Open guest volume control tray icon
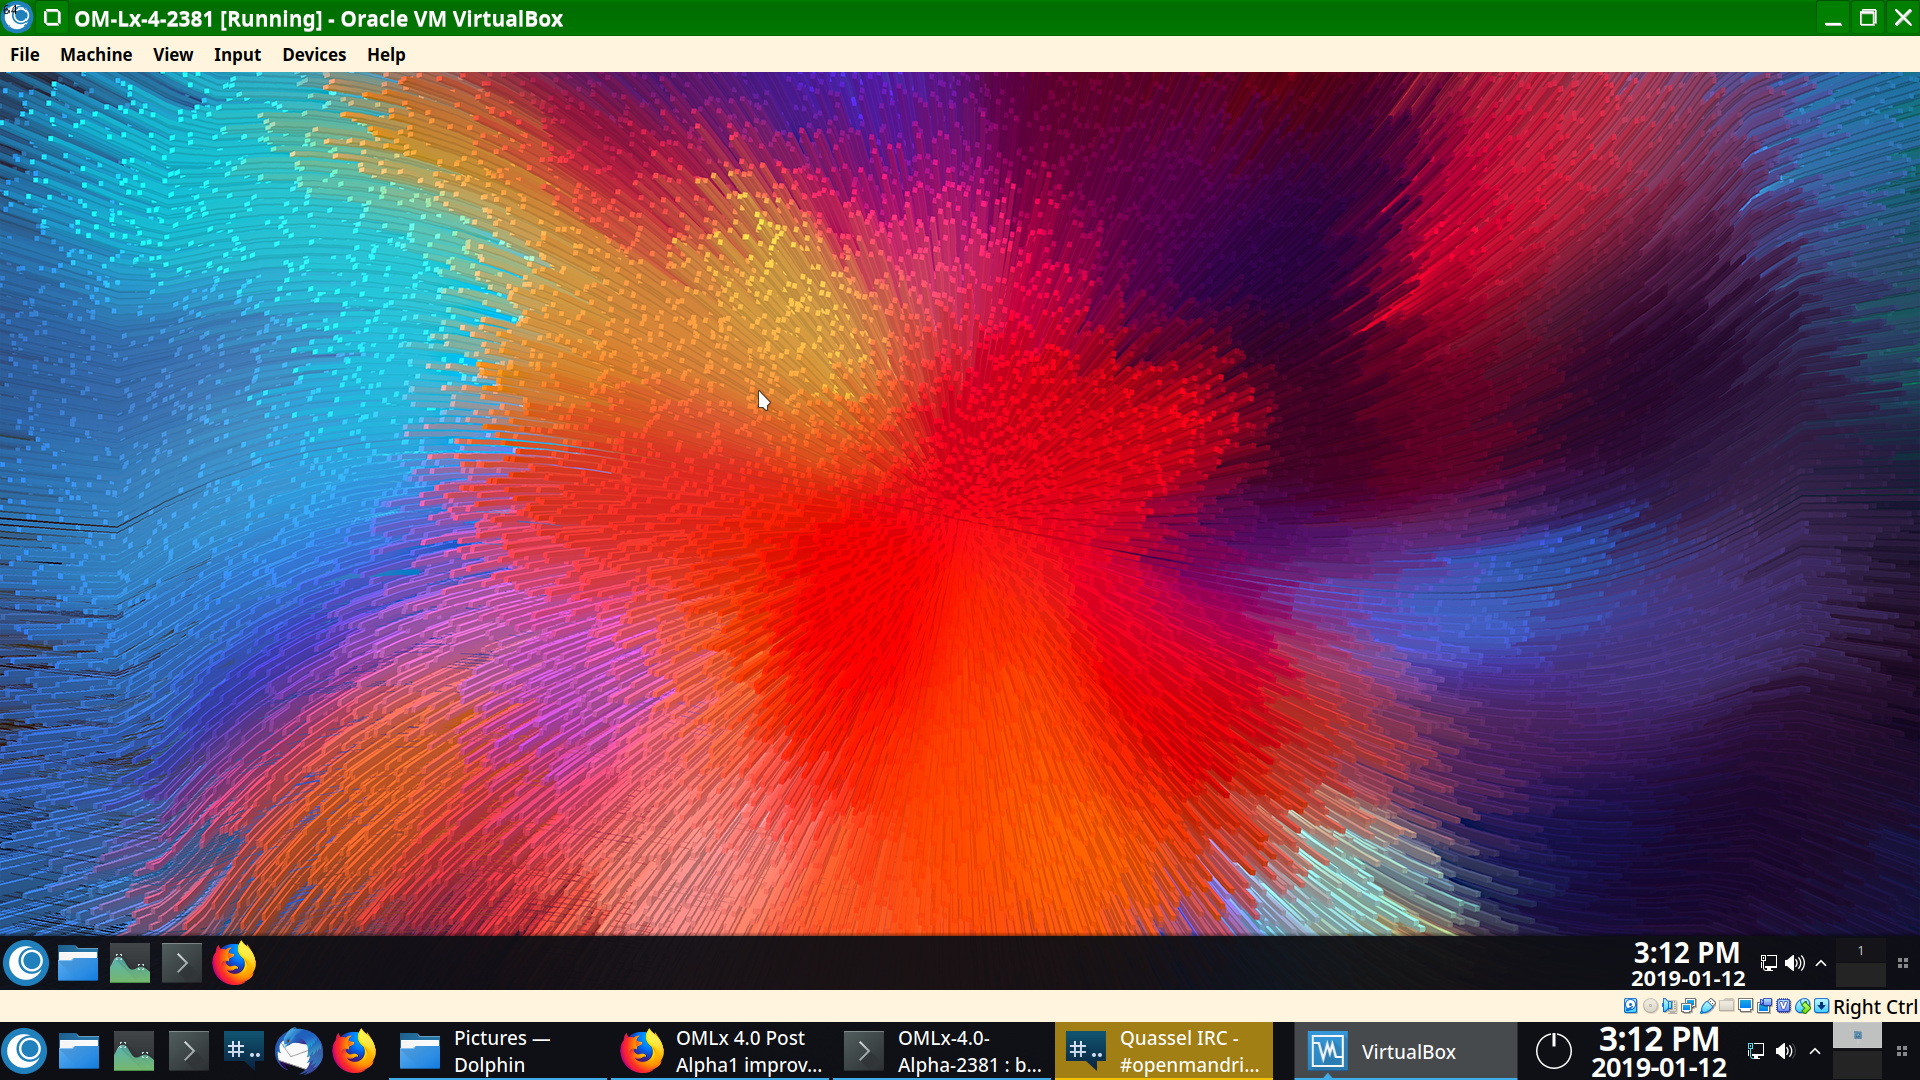Viewport: 1920px width, 1080px height. click(x=1795, y=963)
